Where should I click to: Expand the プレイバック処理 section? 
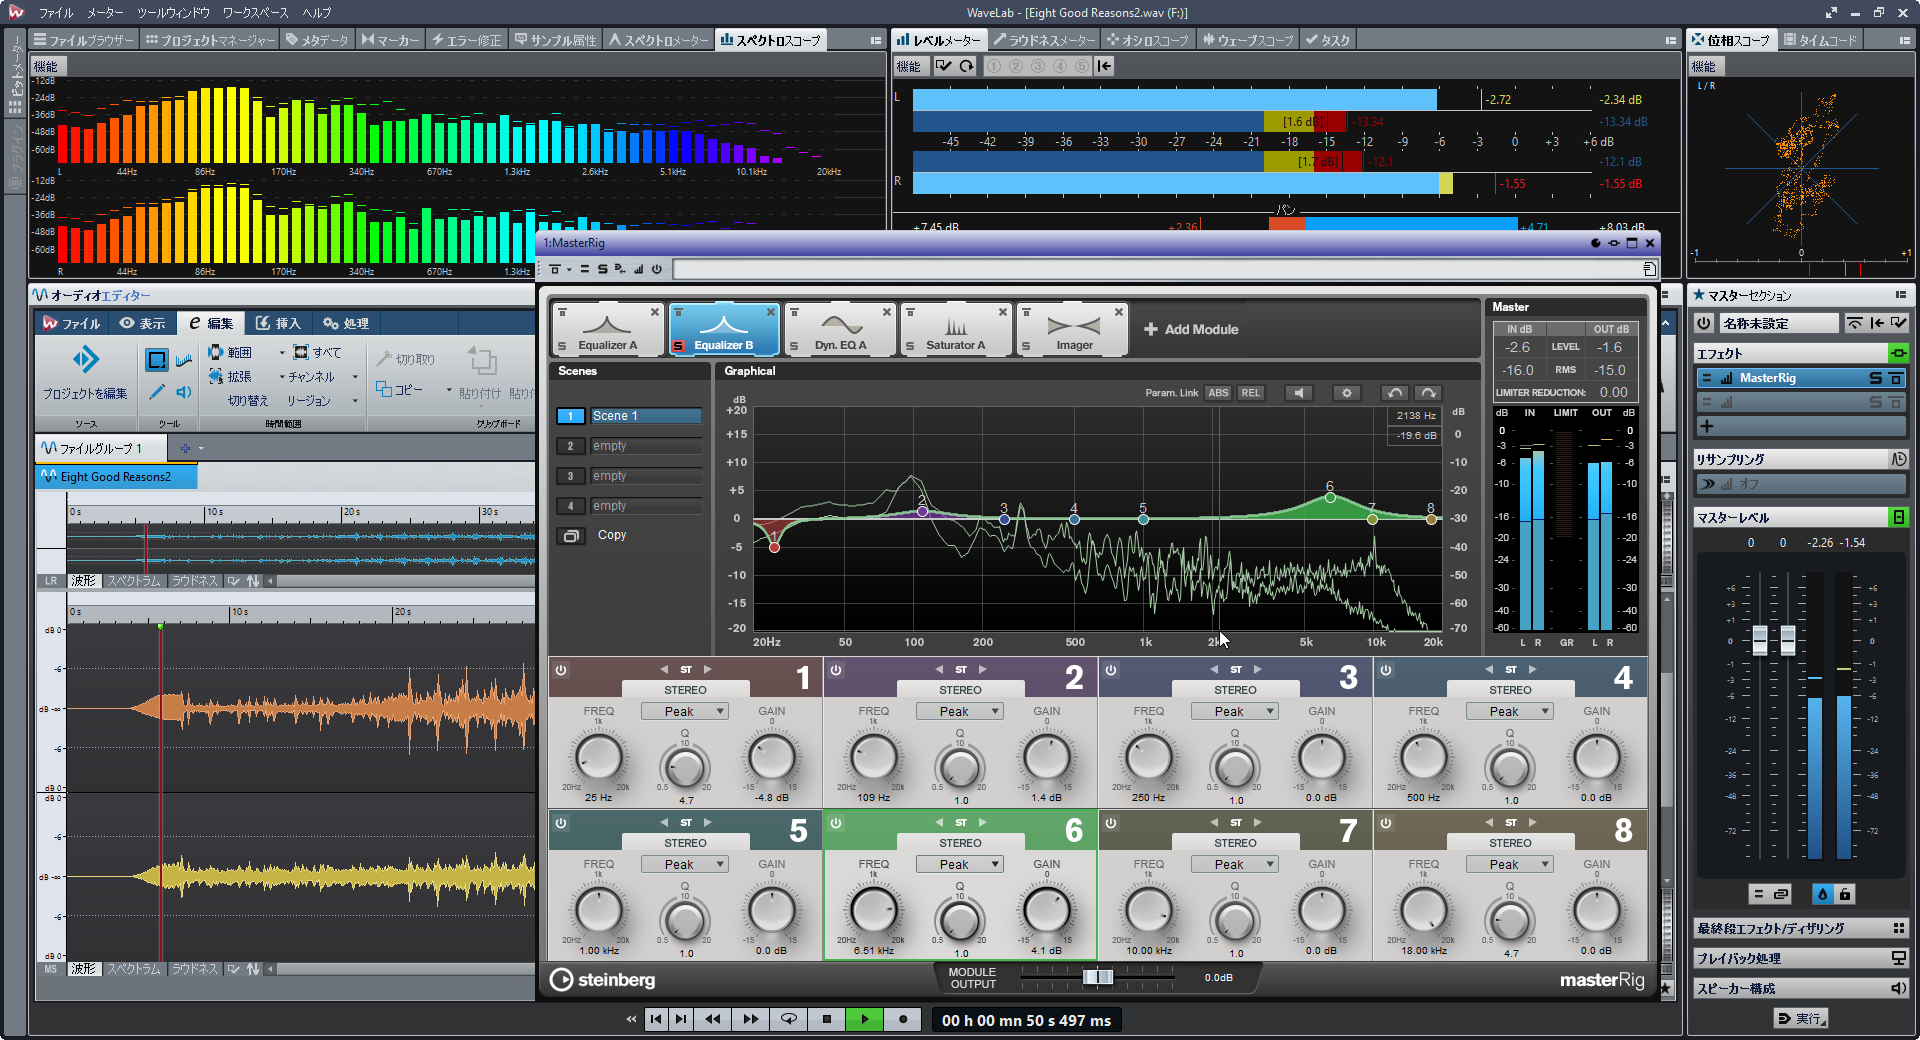(1801, 958)
